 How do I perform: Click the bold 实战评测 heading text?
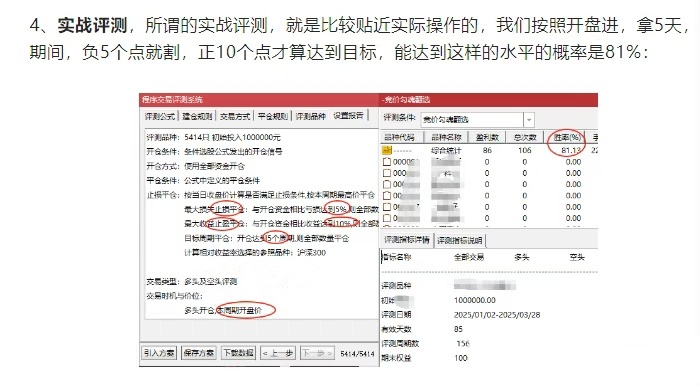click(x=92, y=25)
